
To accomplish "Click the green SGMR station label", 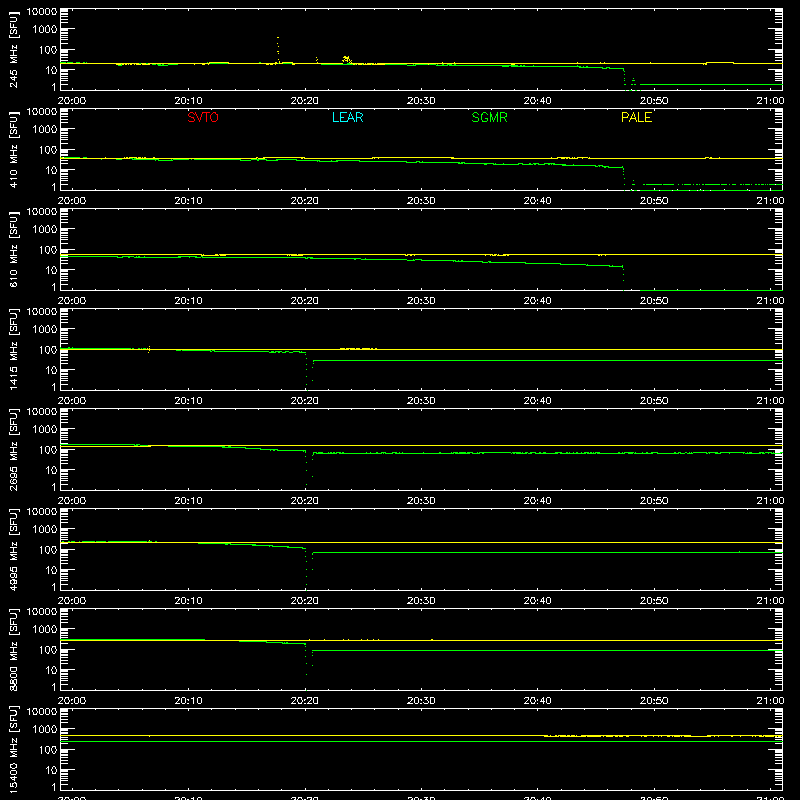I will click(489, 117).
